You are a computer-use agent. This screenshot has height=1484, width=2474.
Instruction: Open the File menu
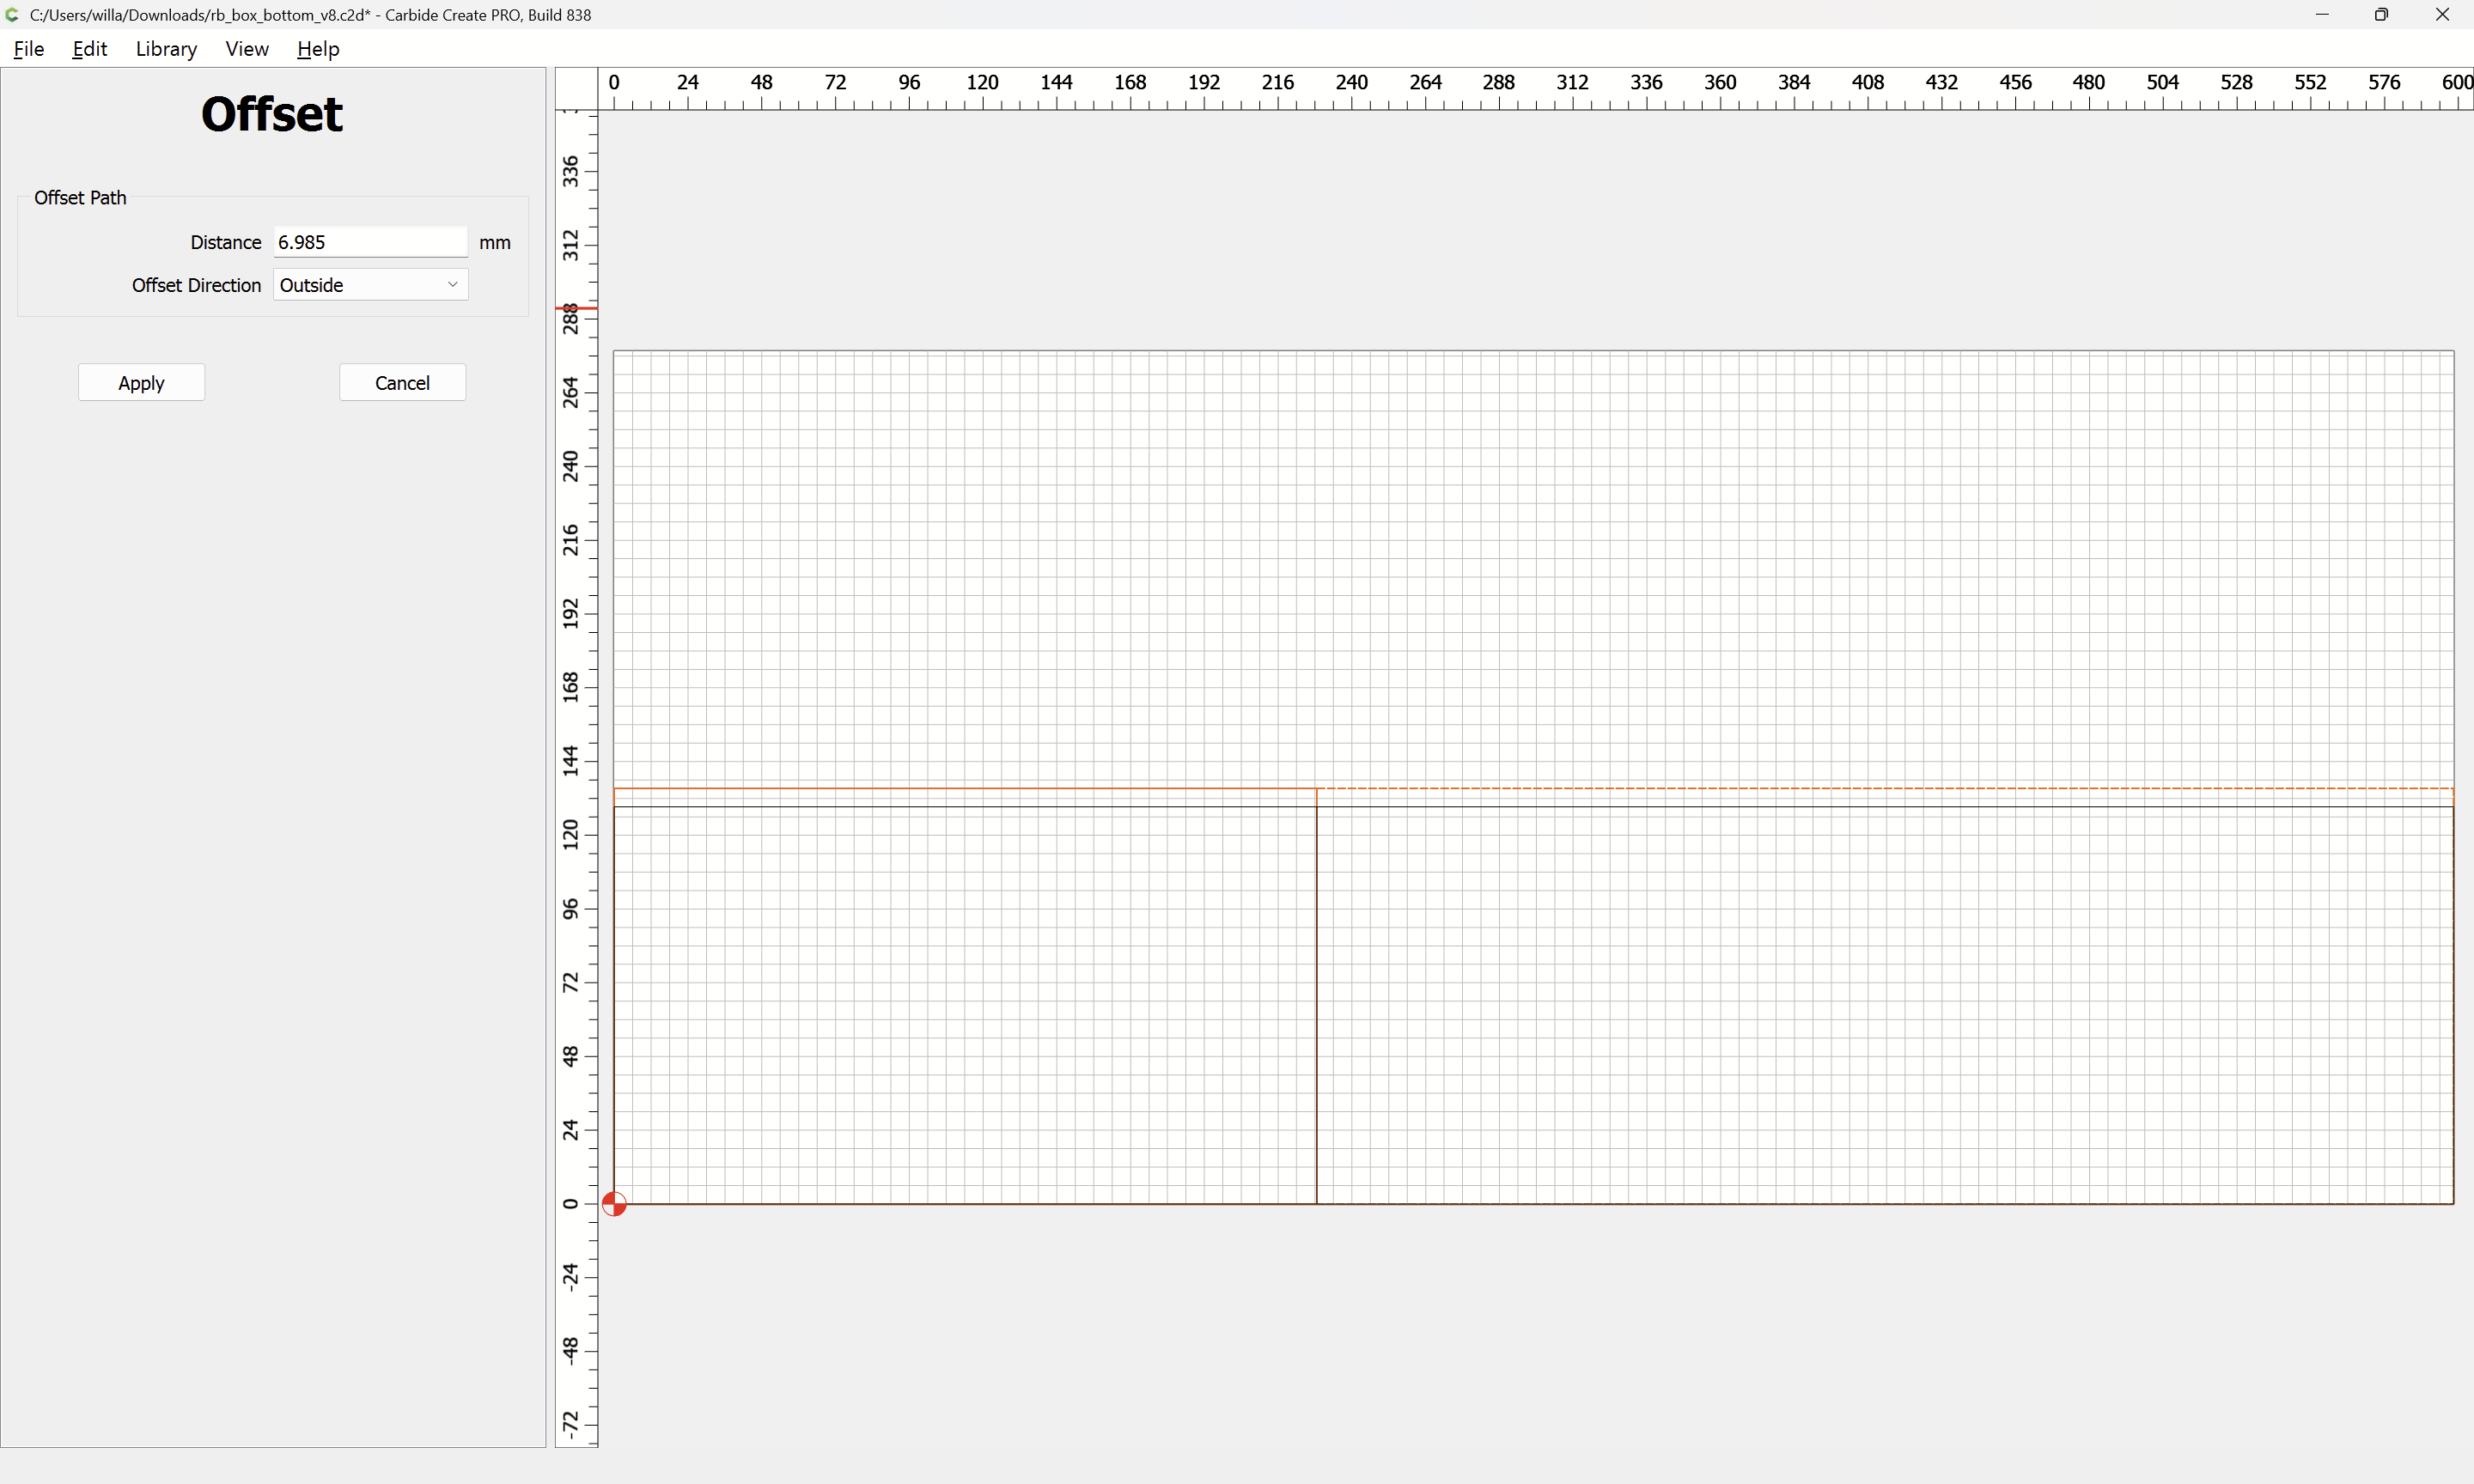(28, 49)
